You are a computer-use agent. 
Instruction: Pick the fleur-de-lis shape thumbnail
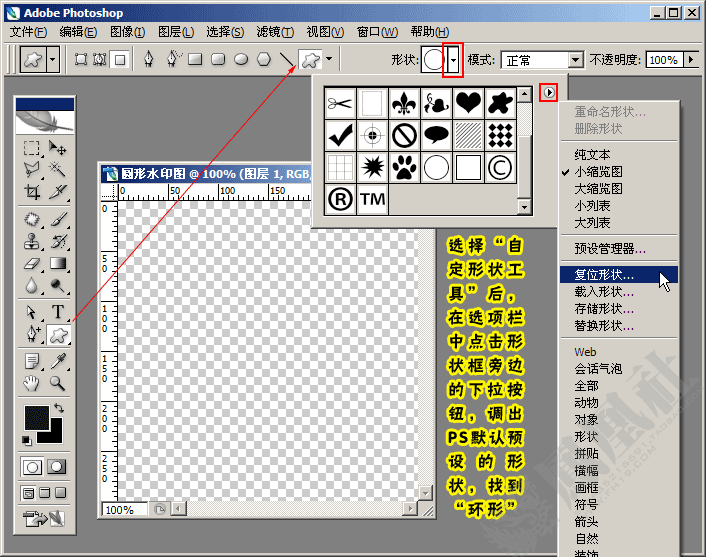pyautogui.click(x=404, y=103)
